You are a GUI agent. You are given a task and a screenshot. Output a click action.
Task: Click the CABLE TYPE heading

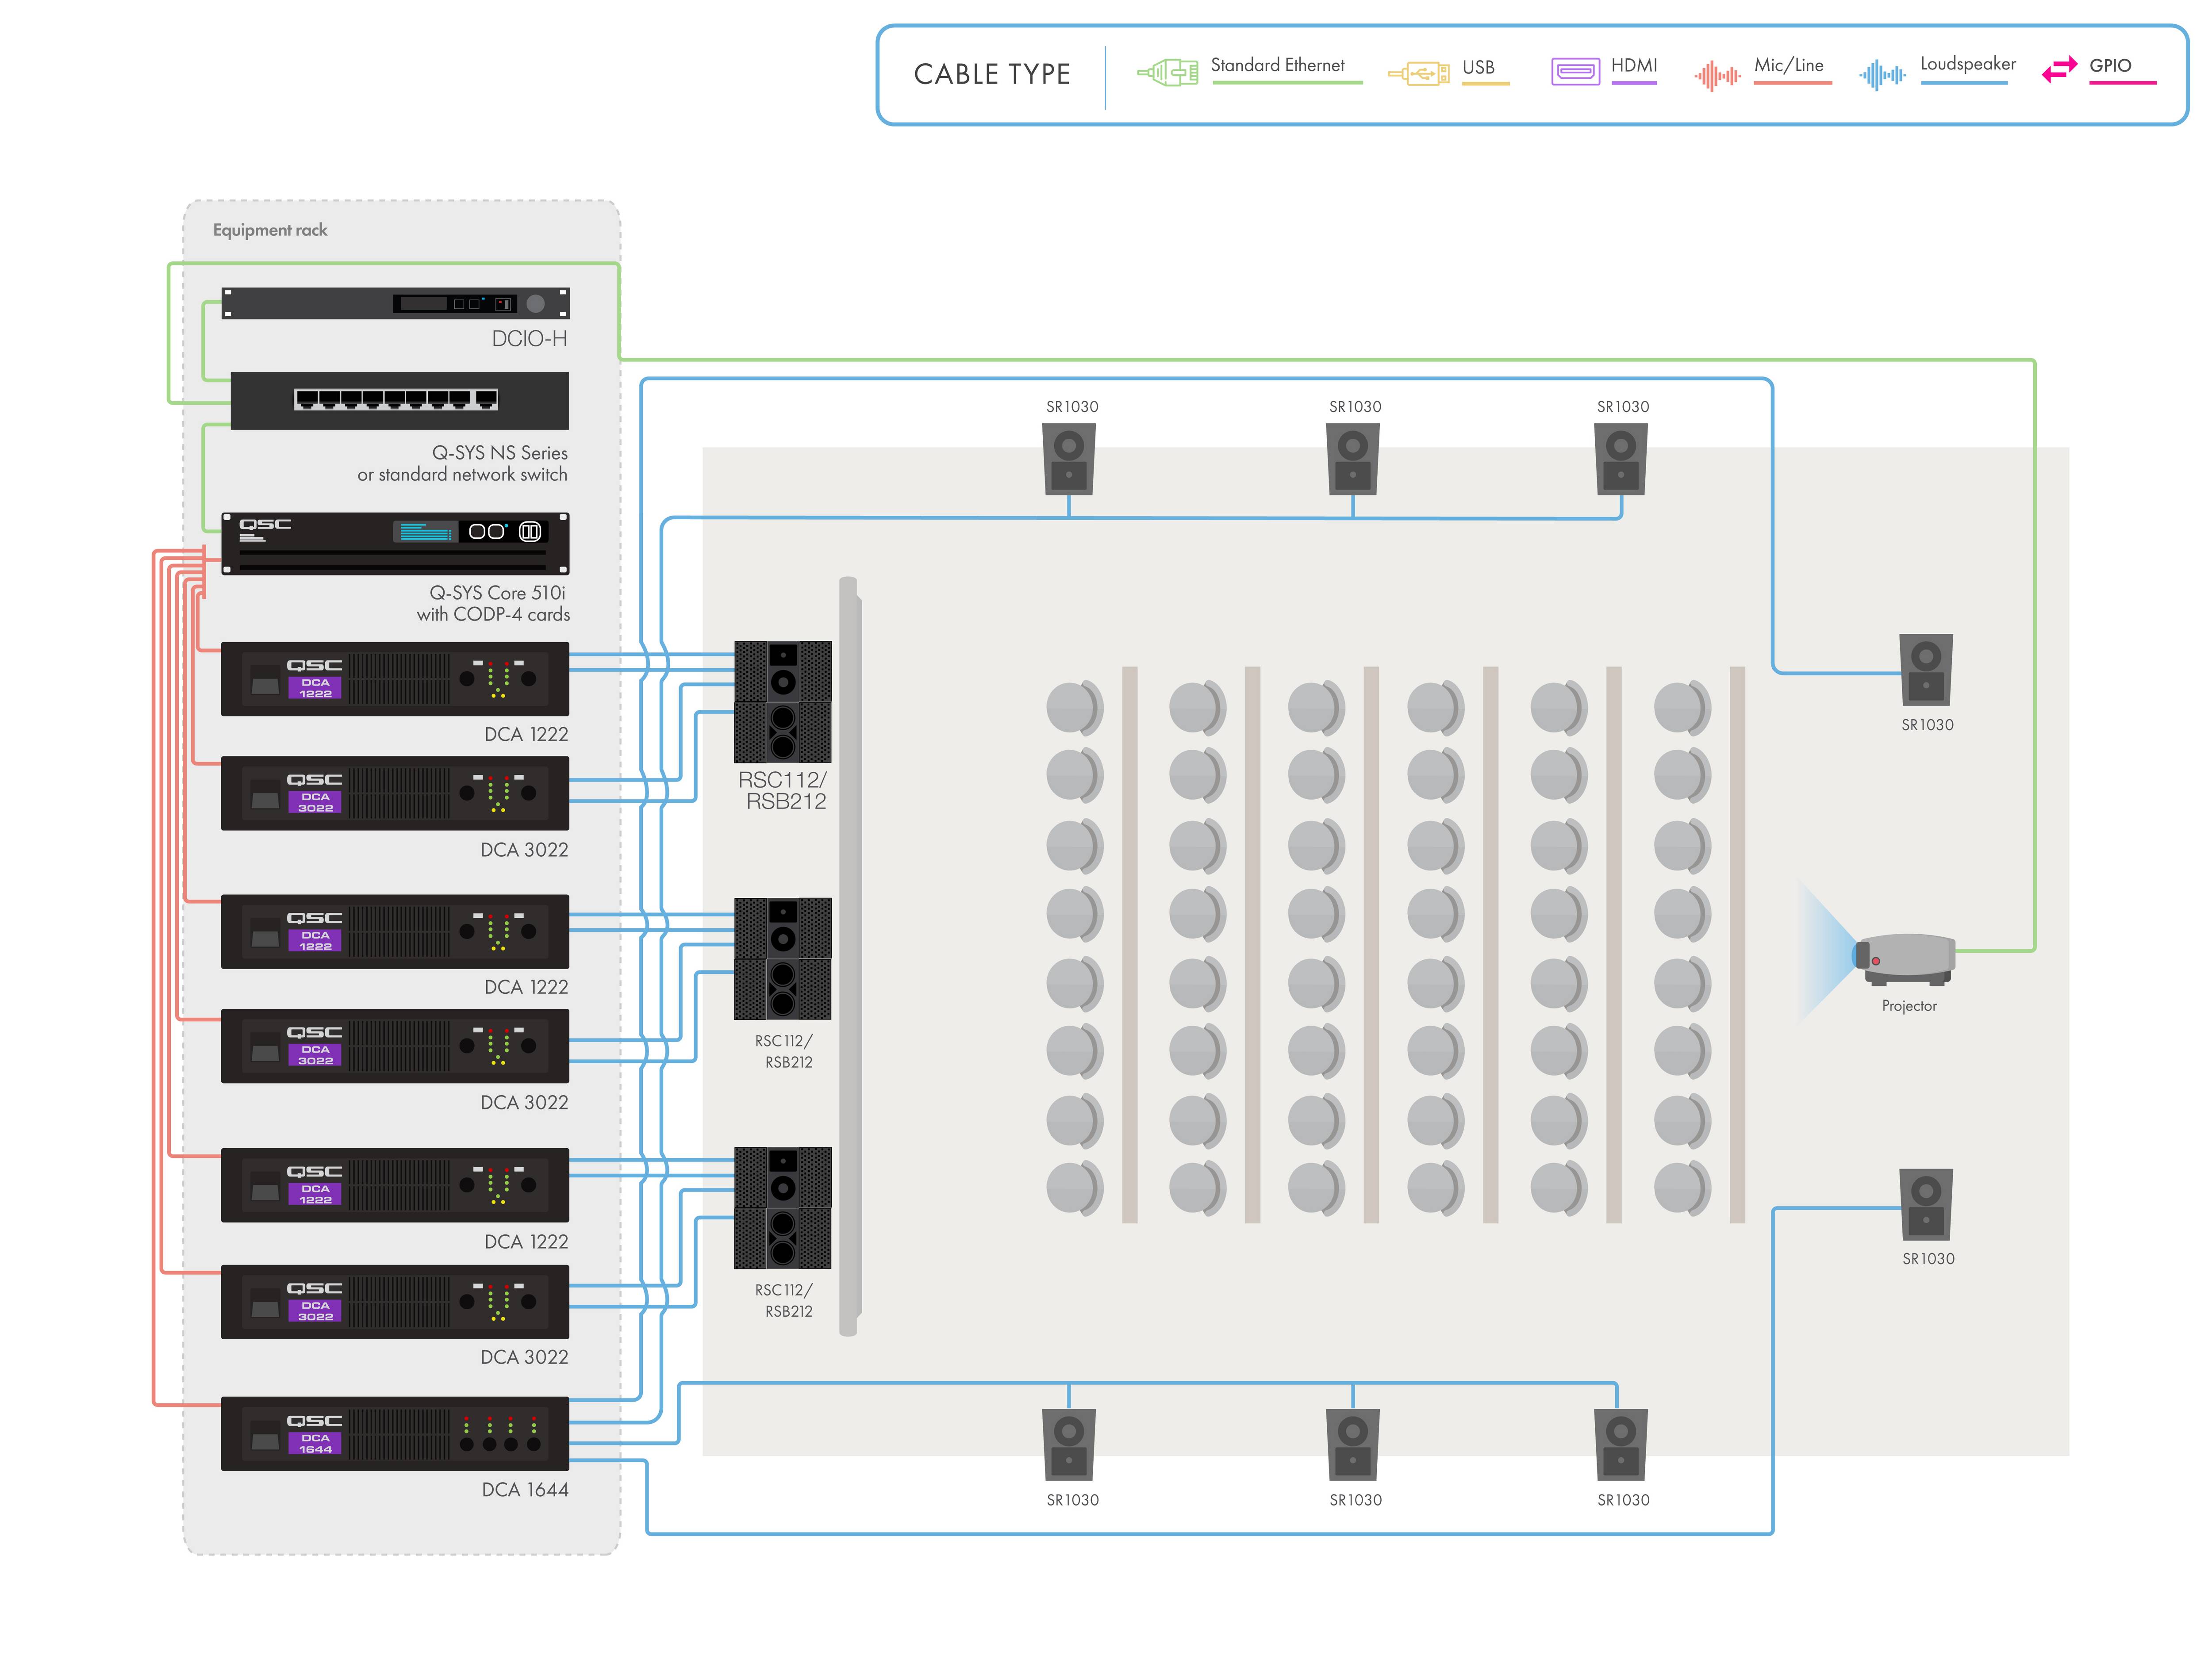[991, 74]
